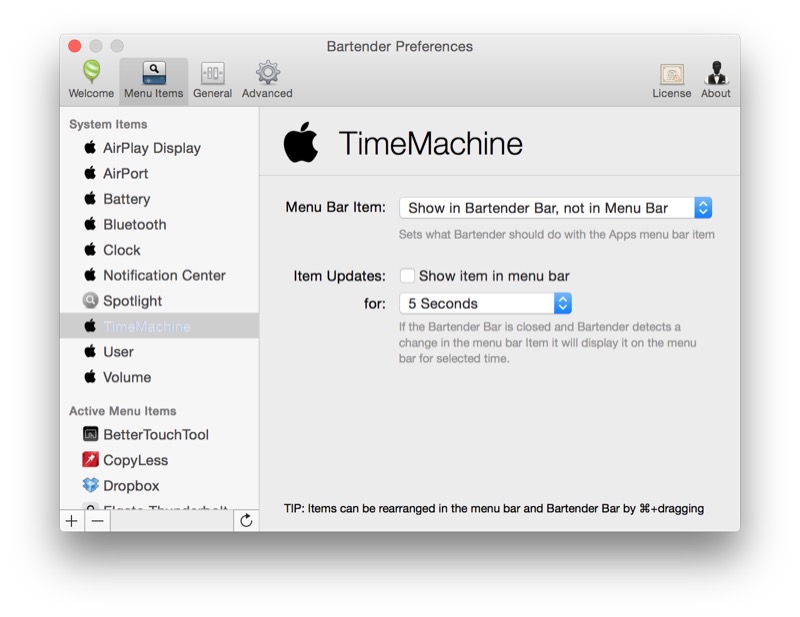800x617 pixels.
Task: Open the Advanced gear icon
Action: tap(268, 72)
